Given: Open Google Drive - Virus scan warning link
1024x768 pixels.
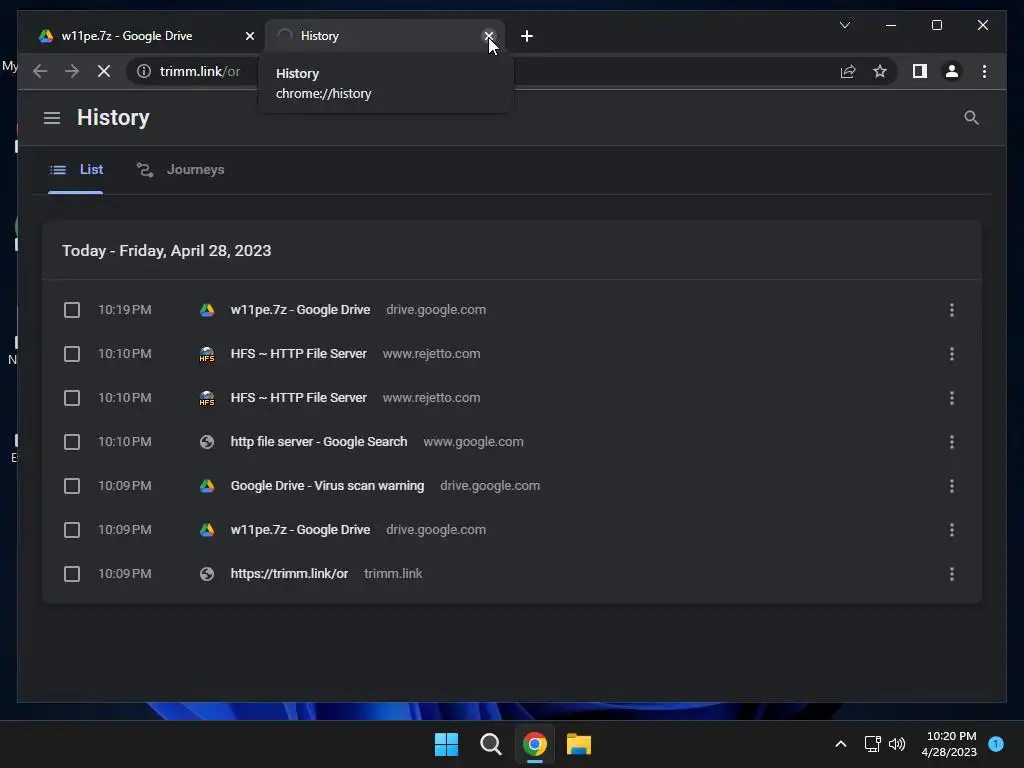Looking at the screenshot, I should coord(327,486).
